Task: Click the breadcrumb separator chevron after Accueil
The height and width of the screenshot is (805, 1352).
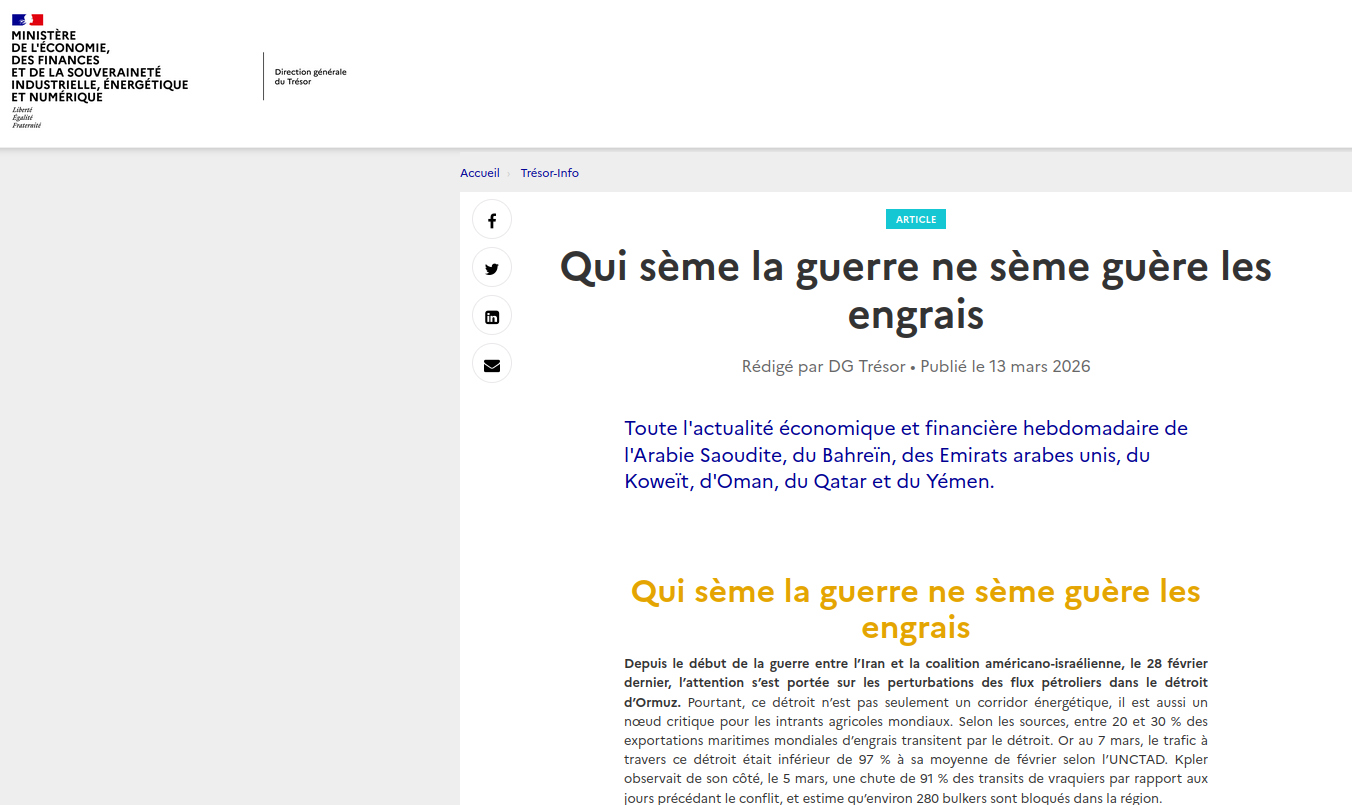Action: tap(508, 172)
